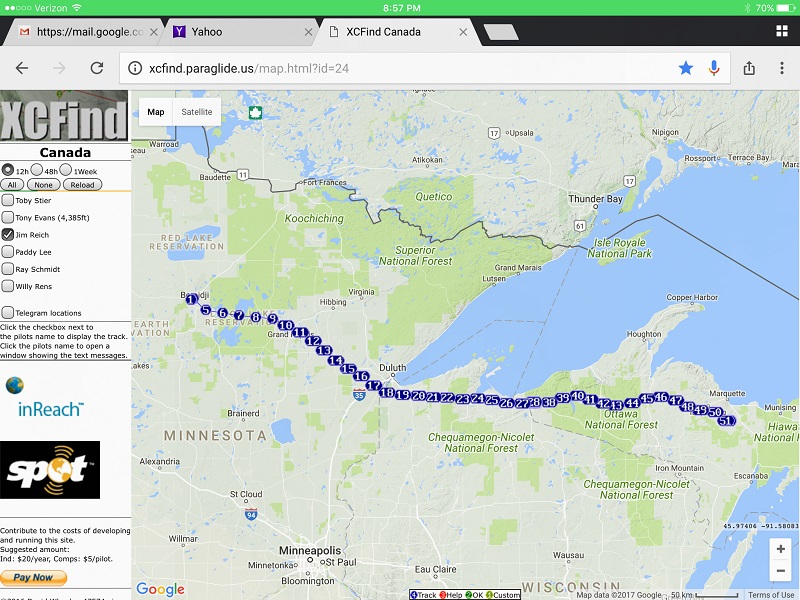Image resolution: width=800 pixels, height=600 pixels.
Task: Check the Toby Stier checkbox
Action: tap(8, 199)
